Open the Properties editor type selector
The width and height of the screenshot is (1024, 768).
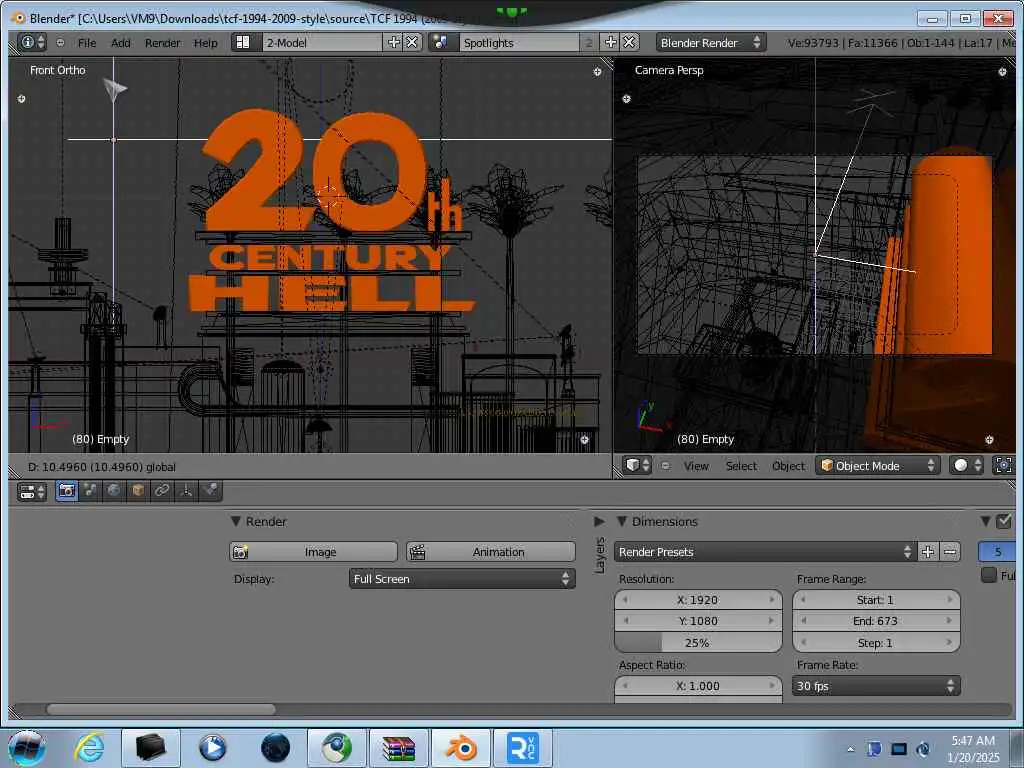(31, 491)
